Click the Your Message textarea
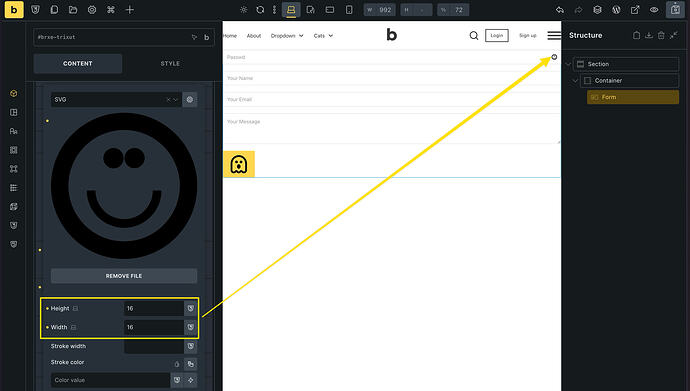 point(392,129)
